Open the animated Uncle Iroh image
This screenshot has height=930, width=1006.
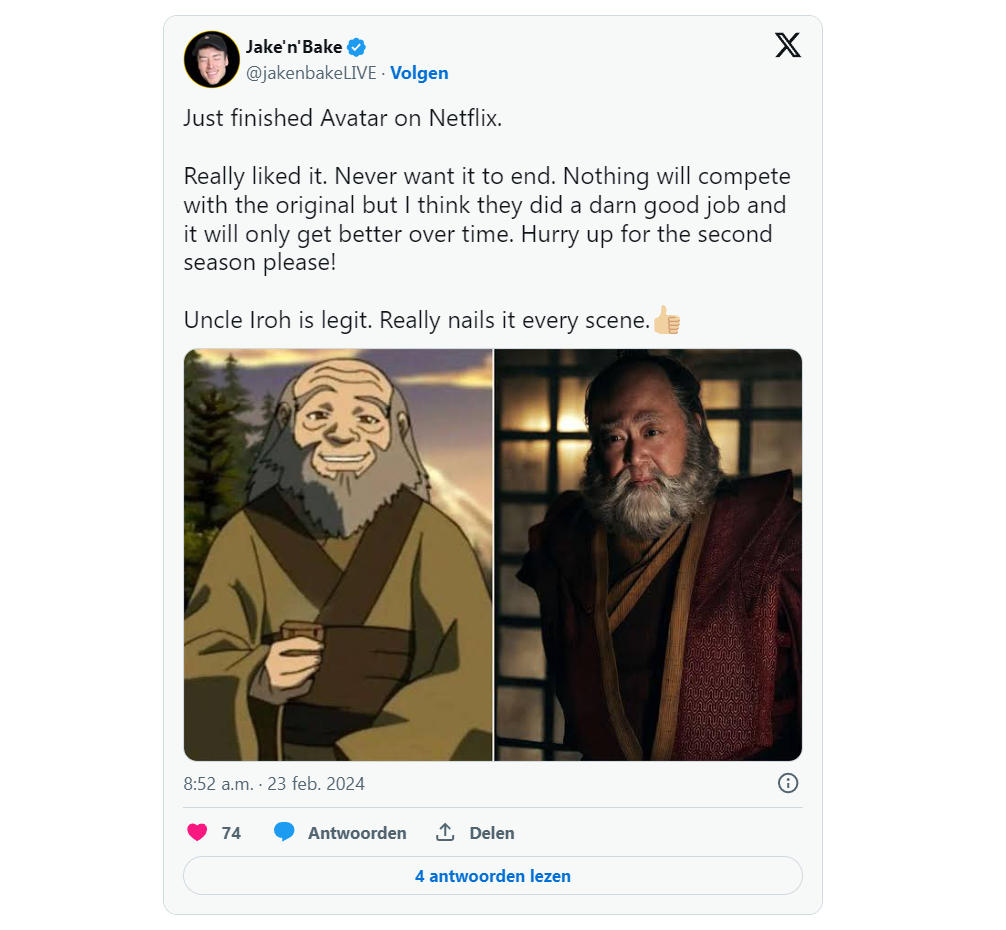(x=338, y=555)
